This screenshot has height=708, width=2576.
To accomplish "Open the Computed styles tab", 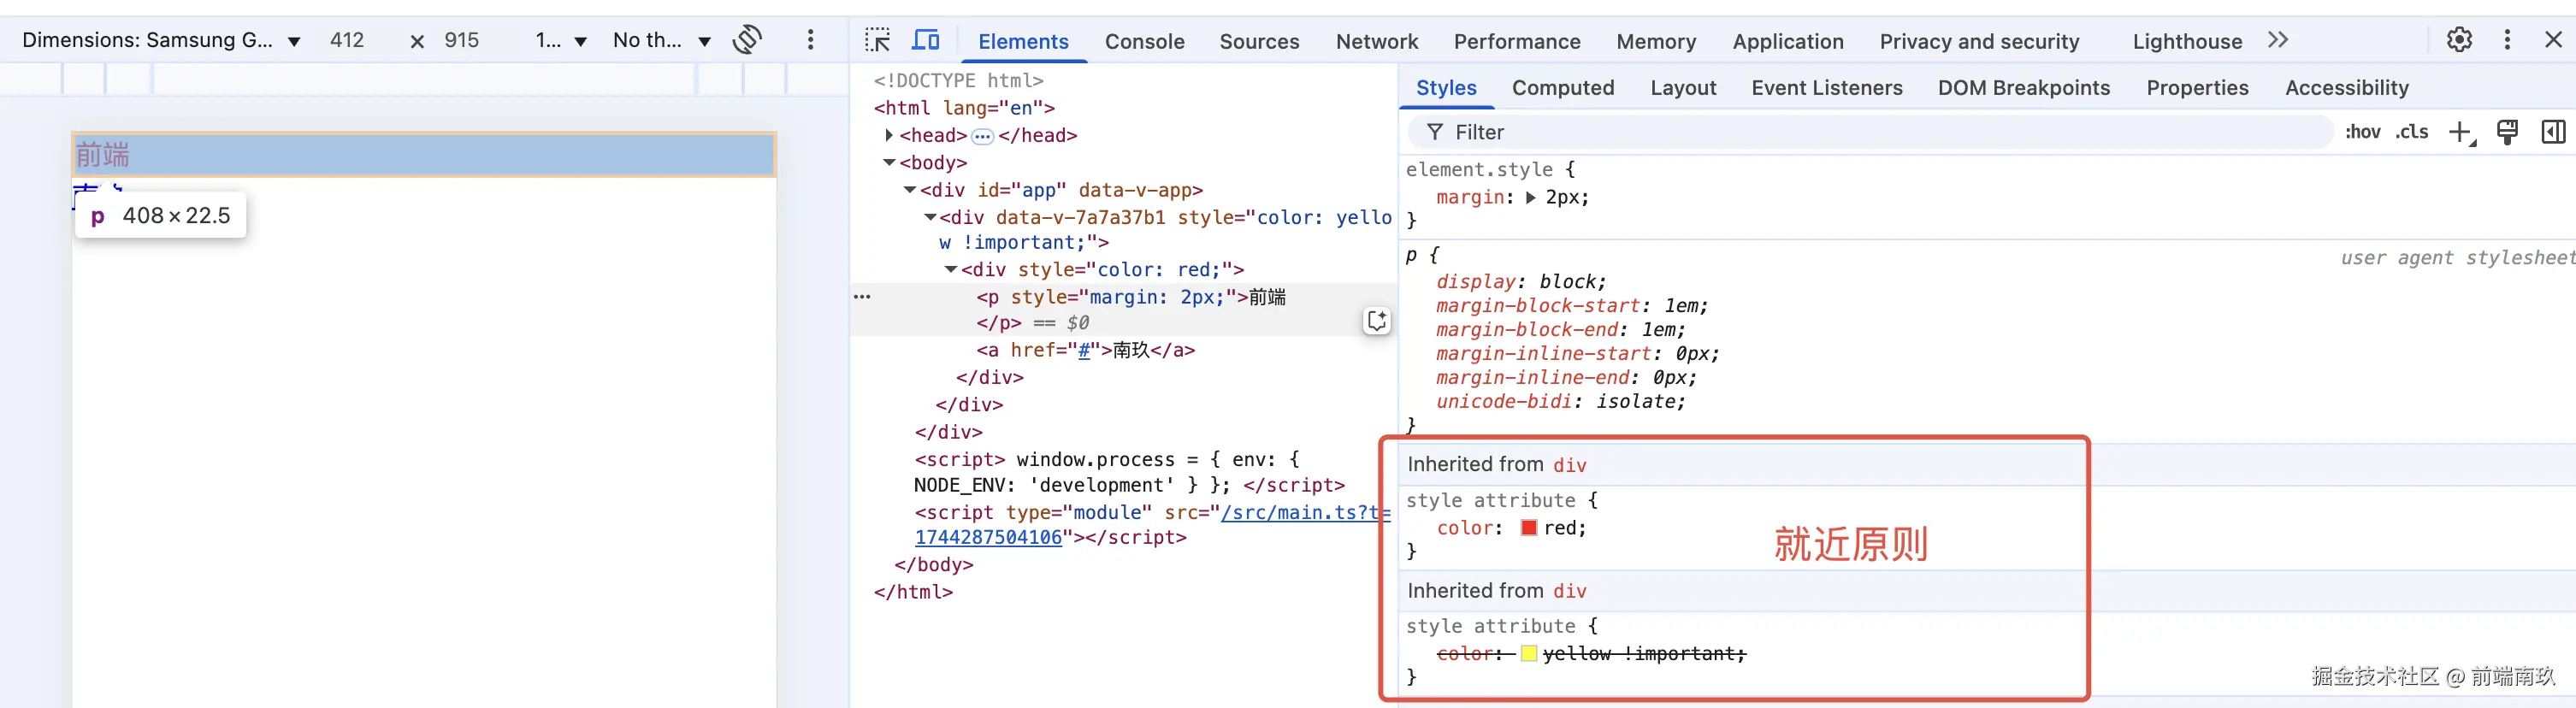I will 1562,88.
